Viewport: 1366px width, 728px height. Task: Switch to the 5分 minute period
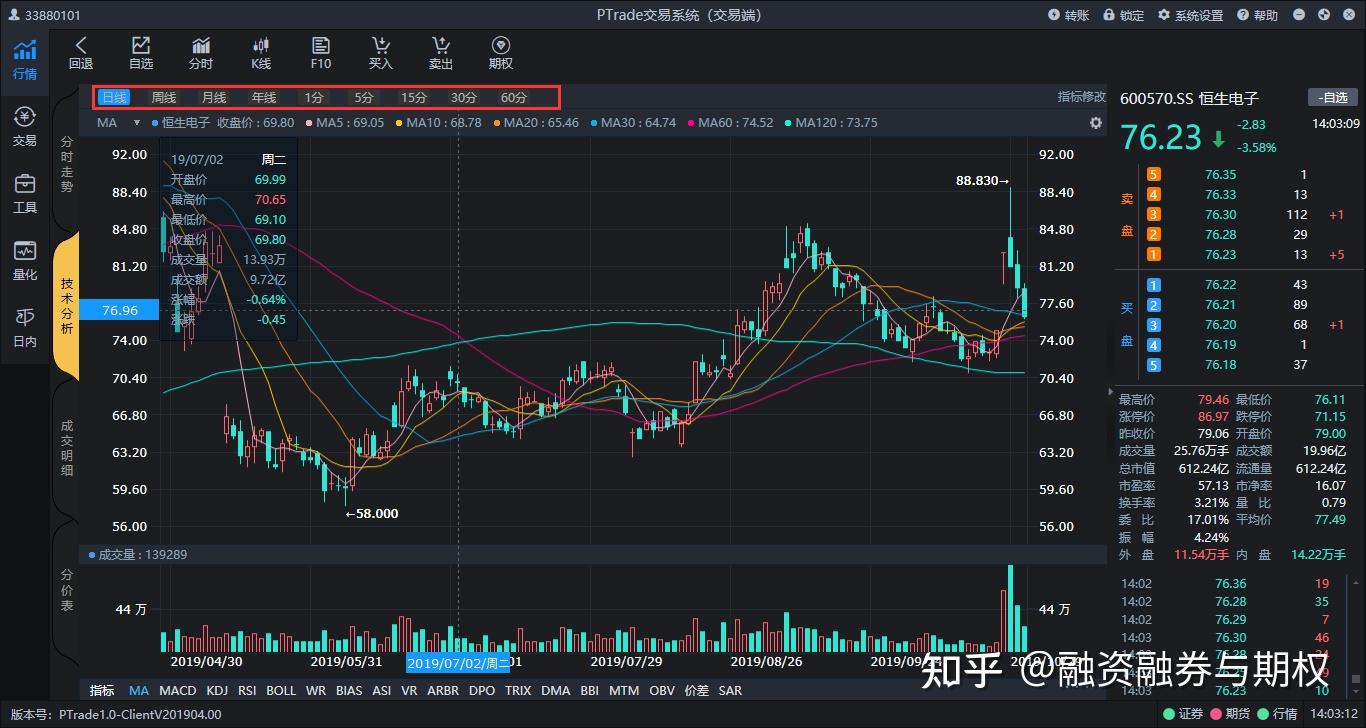tap(364, 97)
